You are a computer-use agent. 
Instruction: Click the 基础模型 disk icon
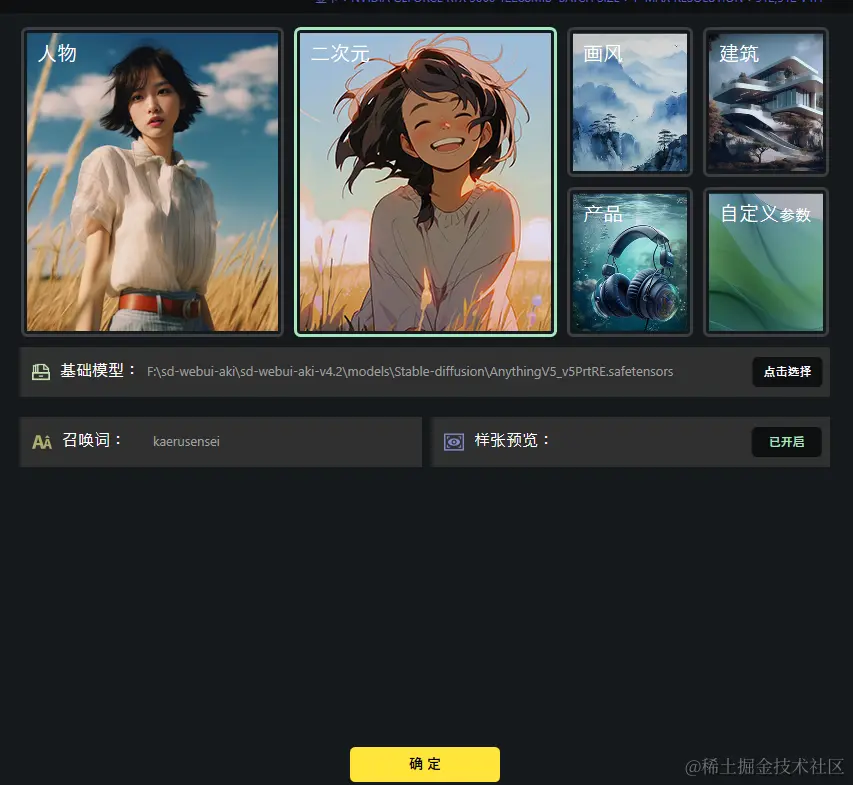41,372
